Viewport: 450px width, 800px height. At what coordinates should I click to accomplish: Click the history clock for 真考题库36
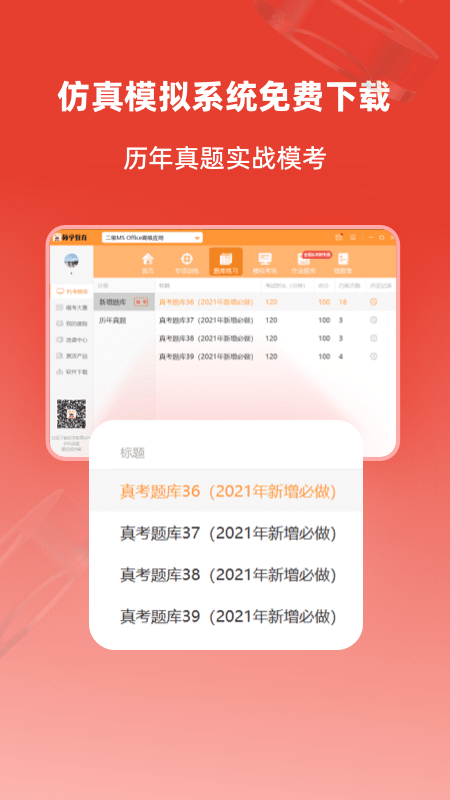coord(373,302)
